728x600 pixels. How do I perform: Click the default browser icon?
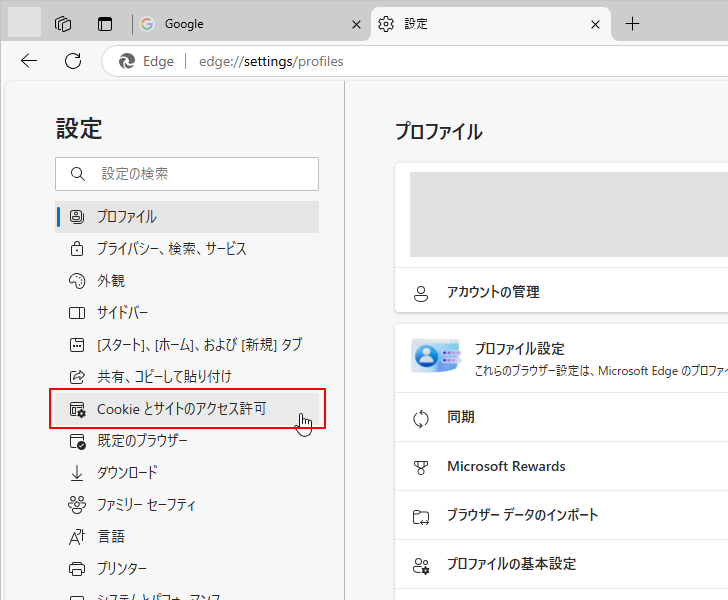pyautogui.click(x=77, y=441)
